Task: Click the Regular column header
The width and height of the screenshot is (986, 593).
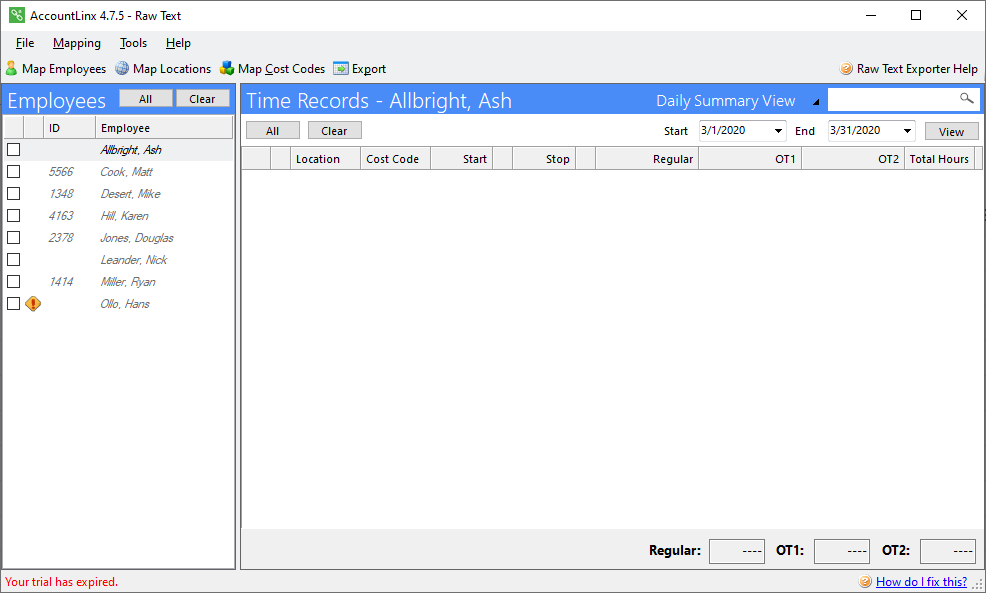Action: pos(647,159)
